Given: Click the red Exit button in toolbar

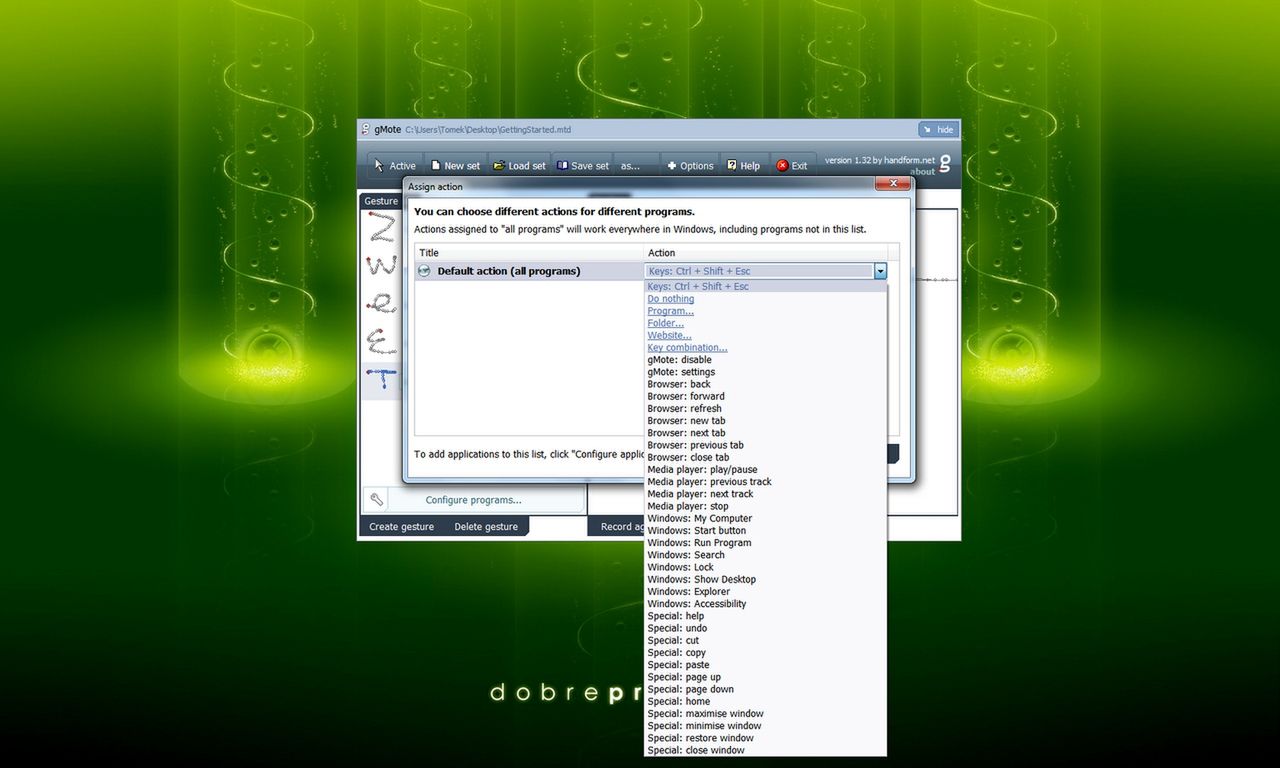Looking at the screenshot, I should 792,166.
